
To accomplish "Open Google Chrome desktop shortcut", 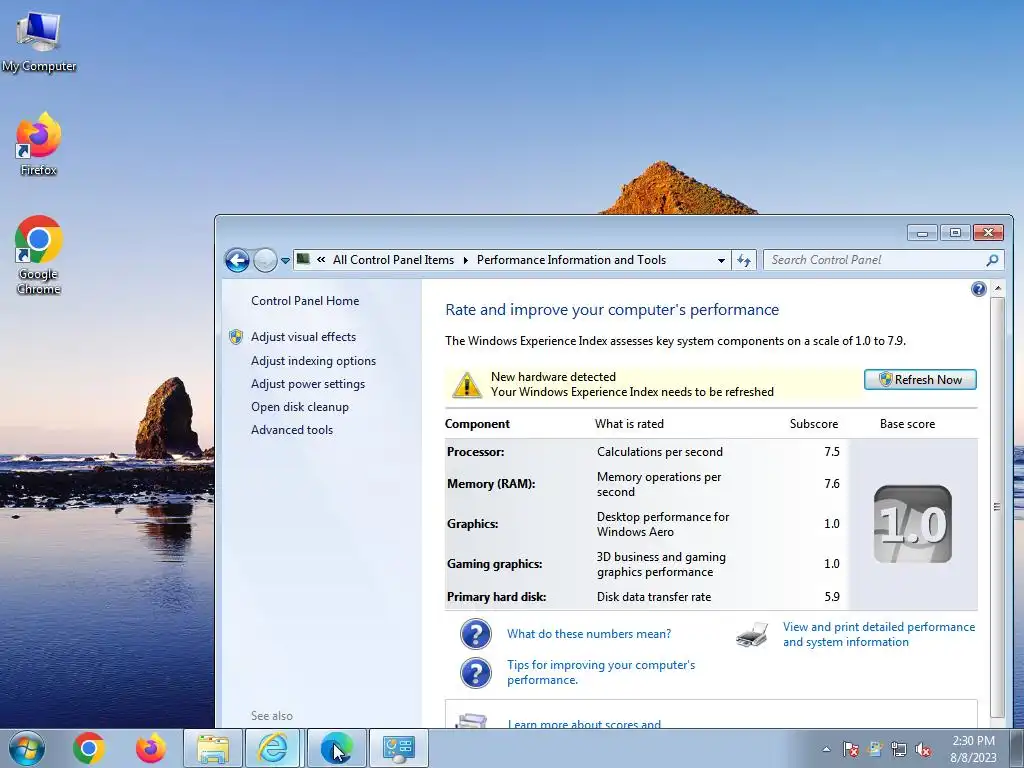I will coord(39,255).
